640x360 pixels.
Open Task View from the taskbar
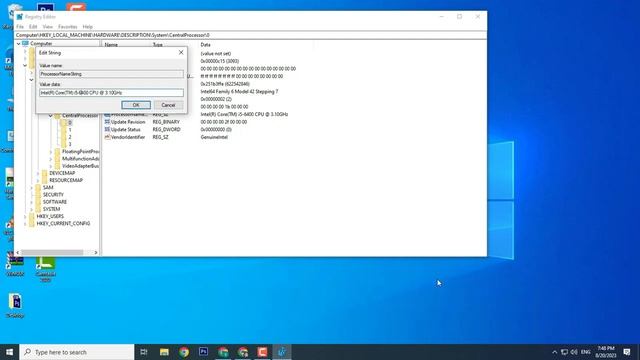coord(144,352)
